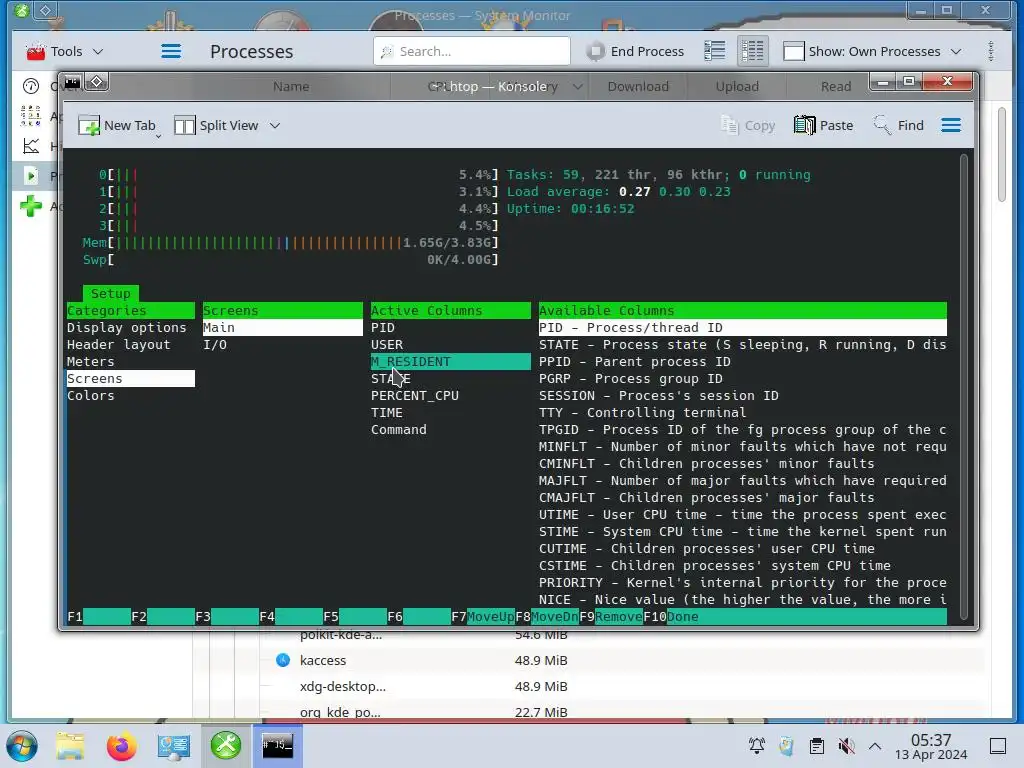Screen dimensions: 1024x768
Task: Select Display options category in htop
Action: click(127, 328)
